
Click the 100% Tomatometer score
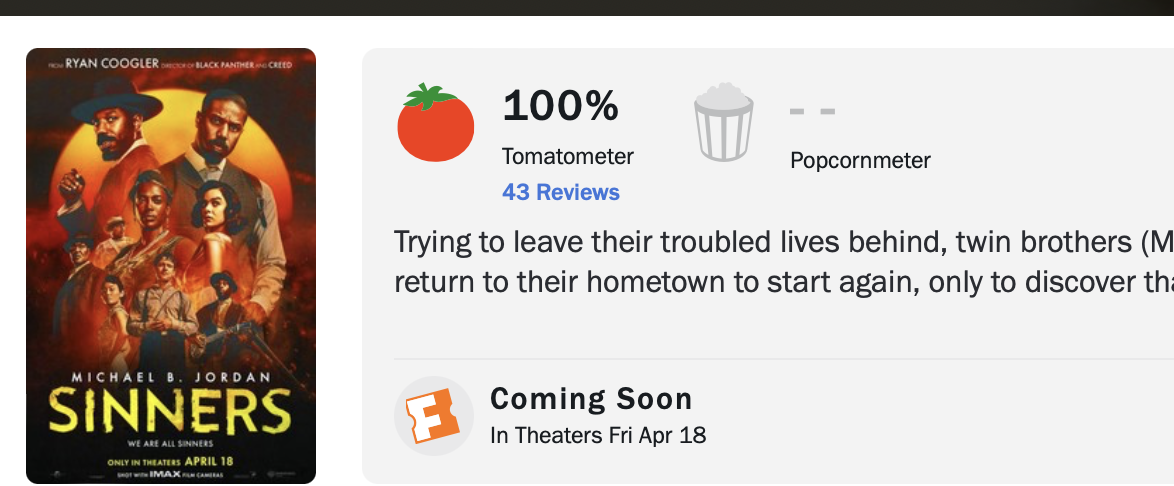pyautogui.click(x=561, y=106)
